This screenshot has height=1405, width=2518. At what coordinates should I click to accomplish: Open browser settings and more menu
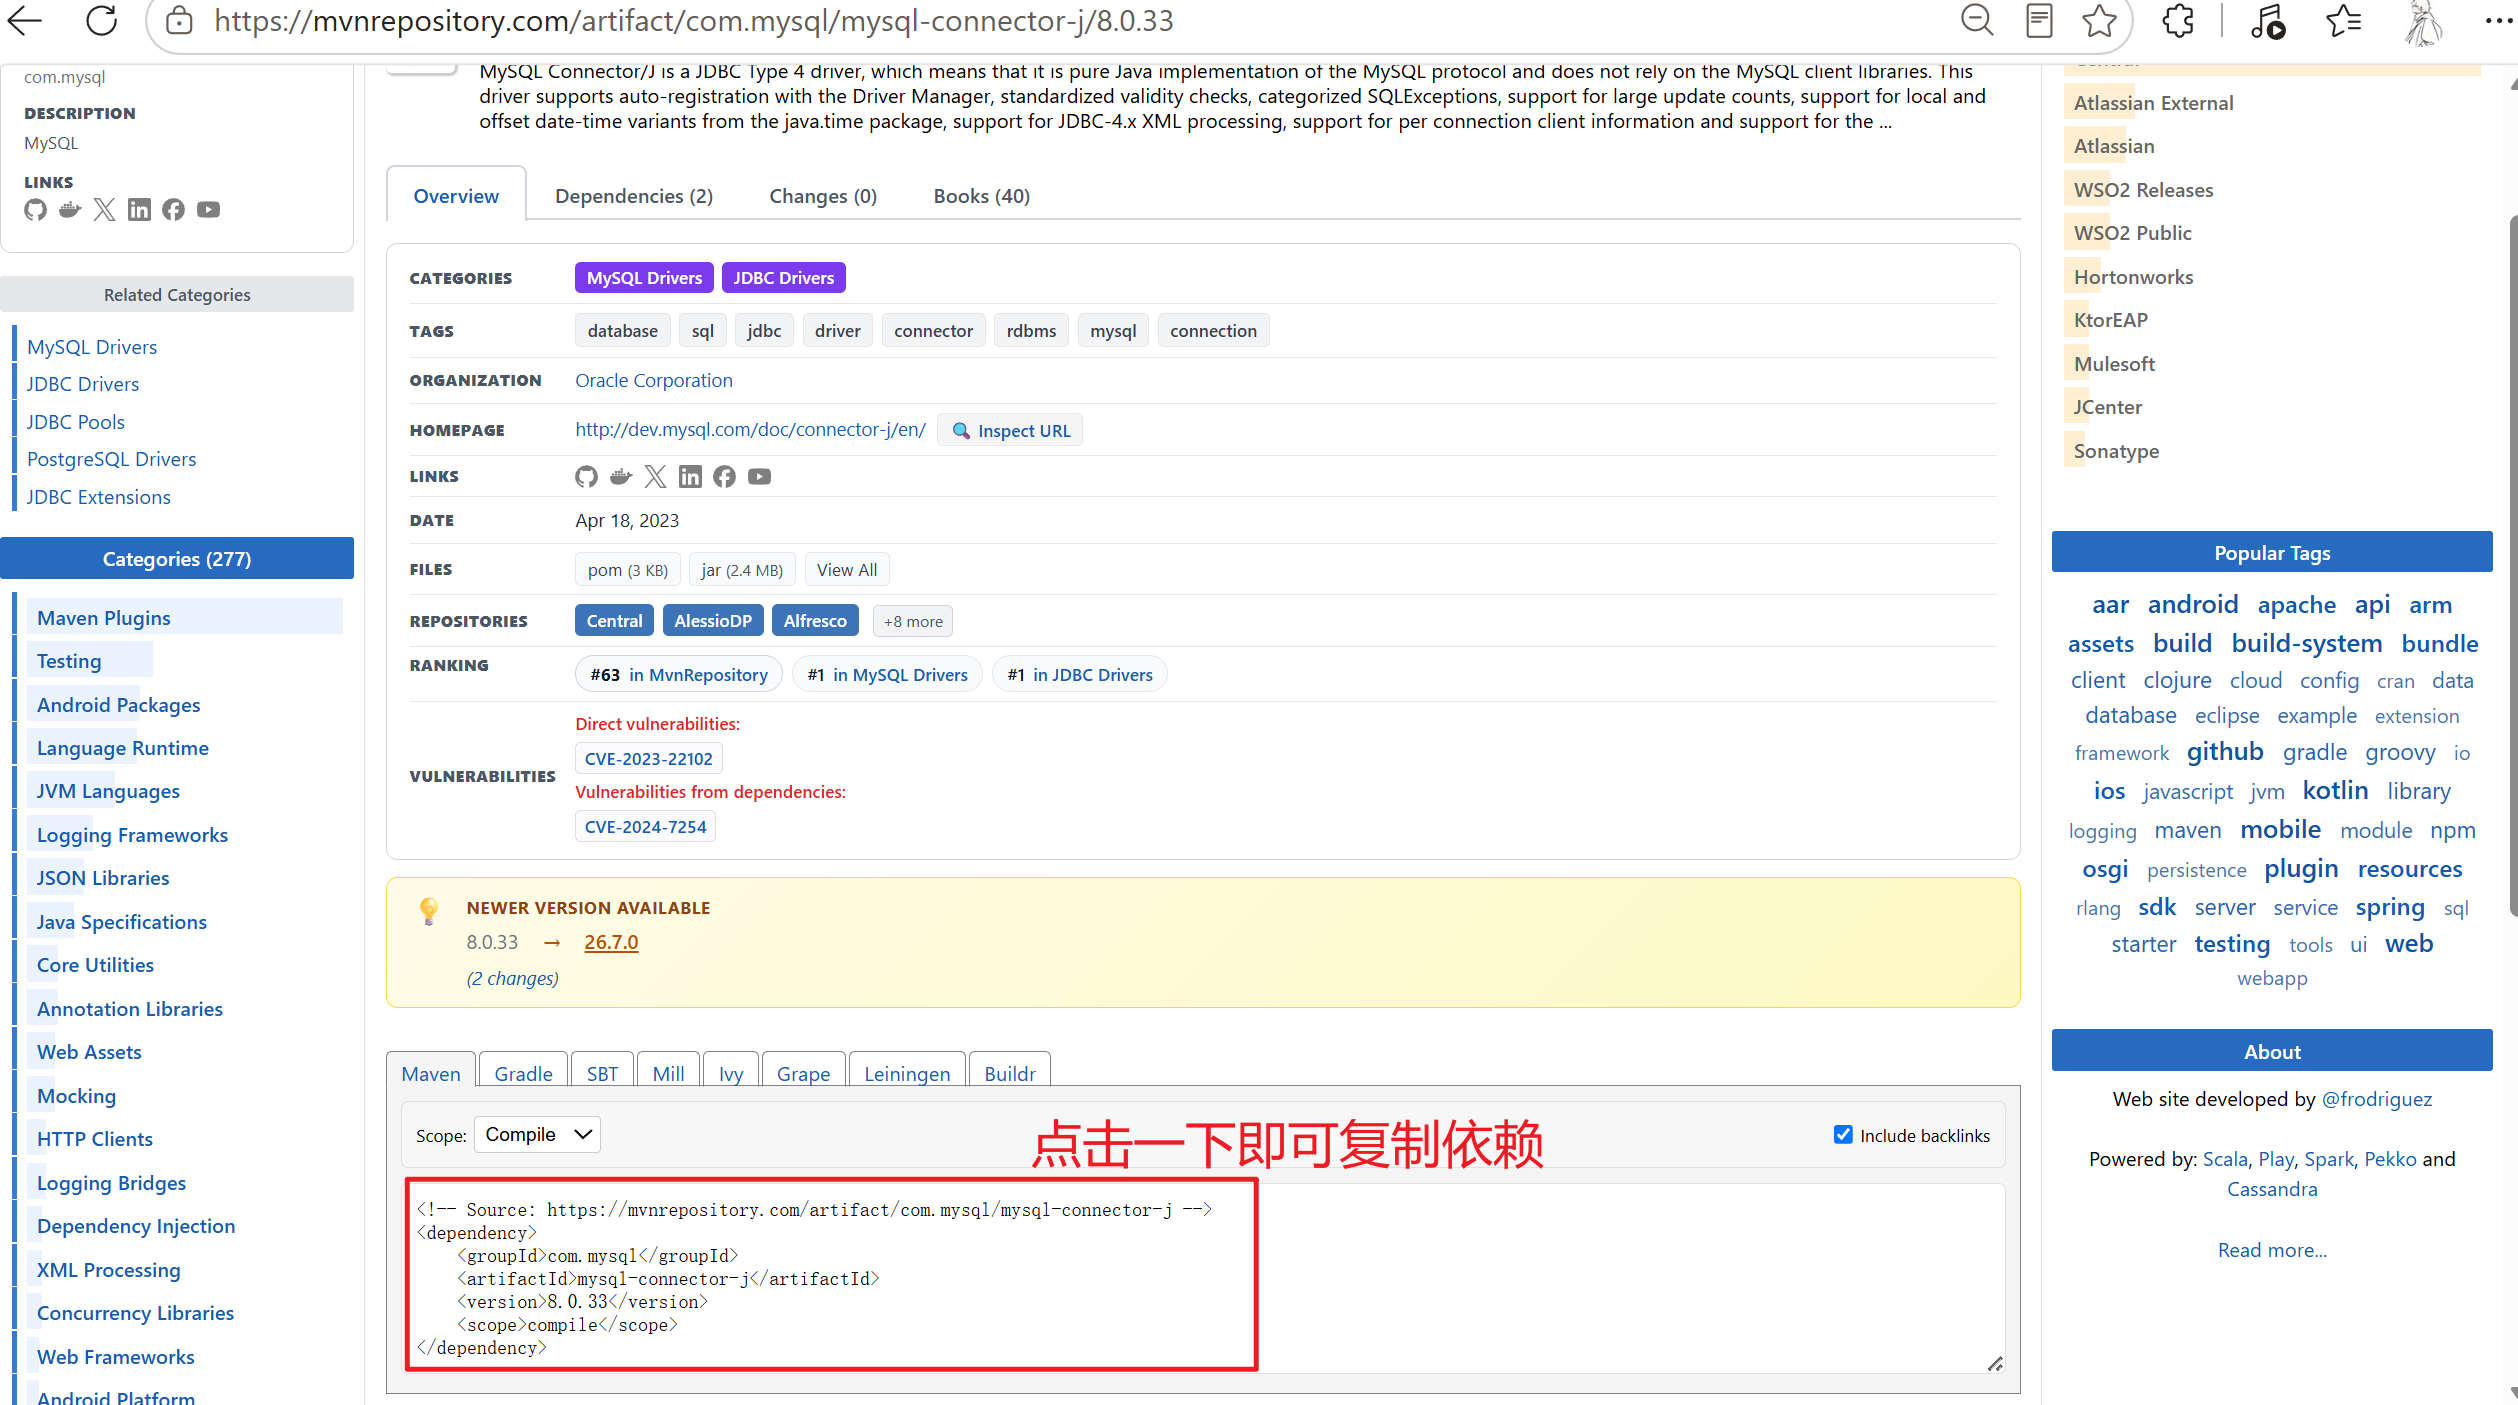pos(2497,20)
